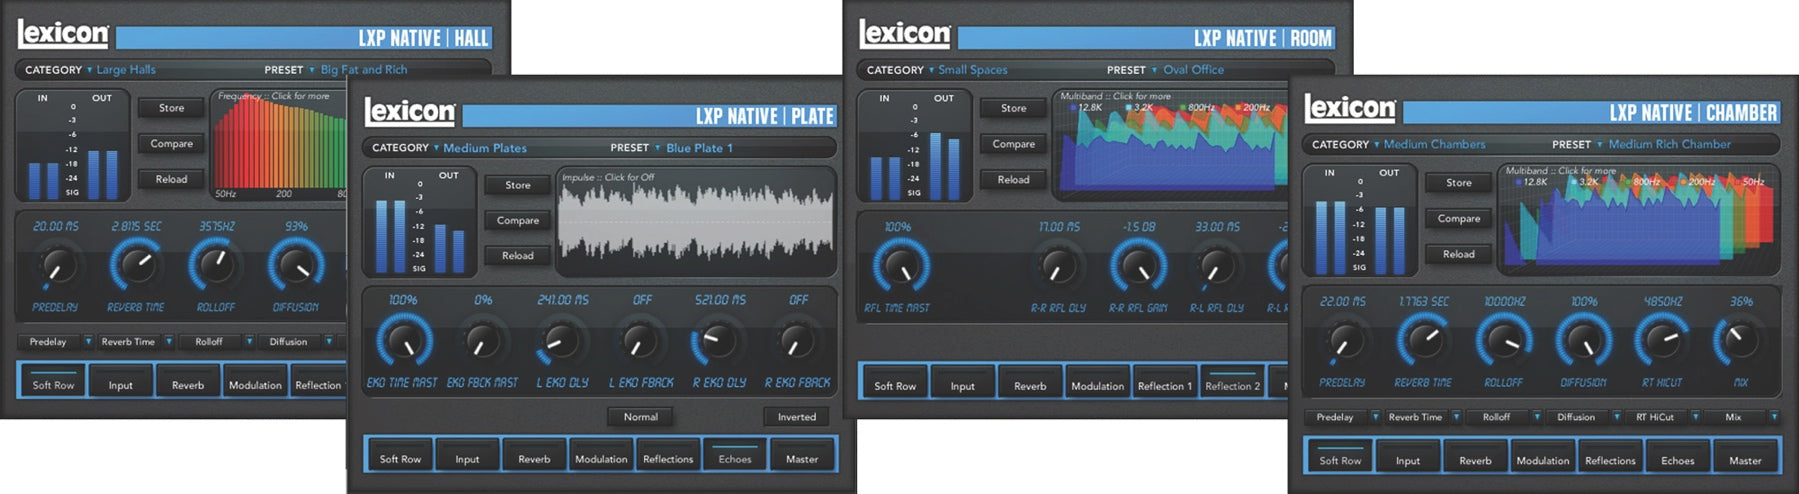Click the Lexicon logo in the Plate plugin

click(x=409, y=112)
